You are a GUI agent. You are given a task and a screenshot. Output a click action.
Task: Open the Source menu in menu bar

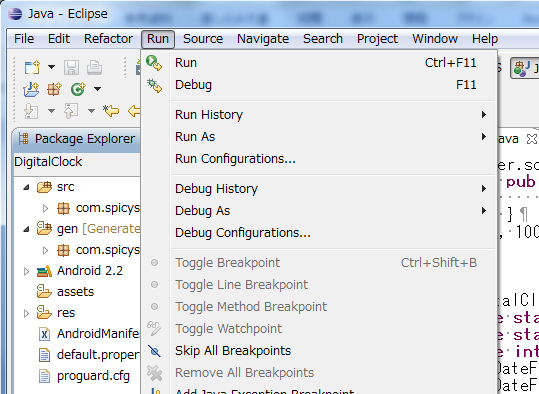(203, 39)
